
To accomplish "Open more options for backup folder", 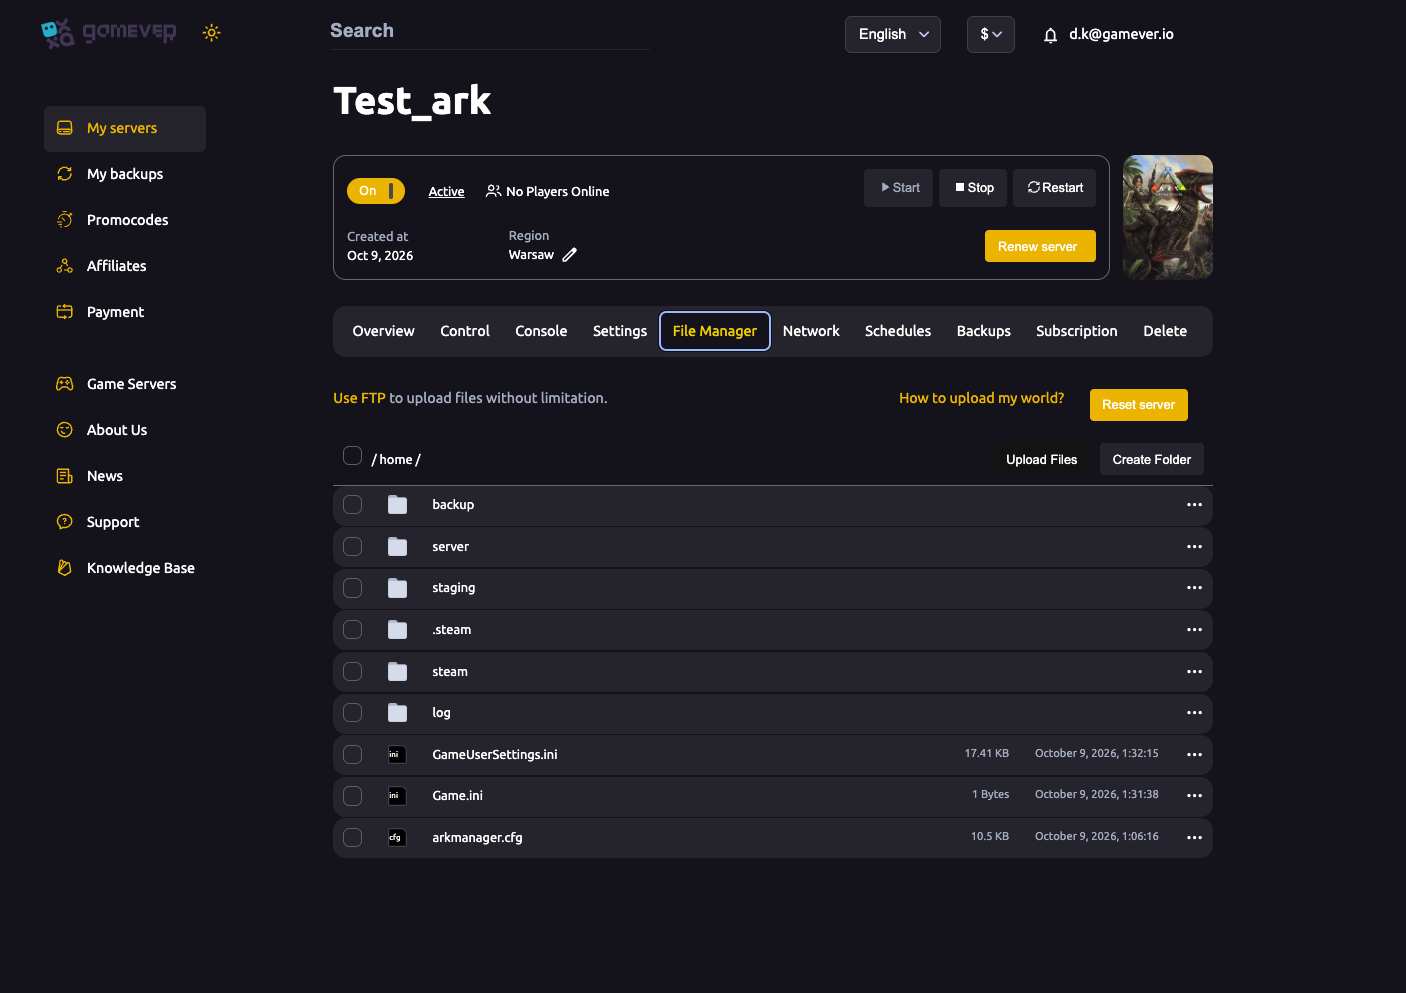I will [1194, 505].
